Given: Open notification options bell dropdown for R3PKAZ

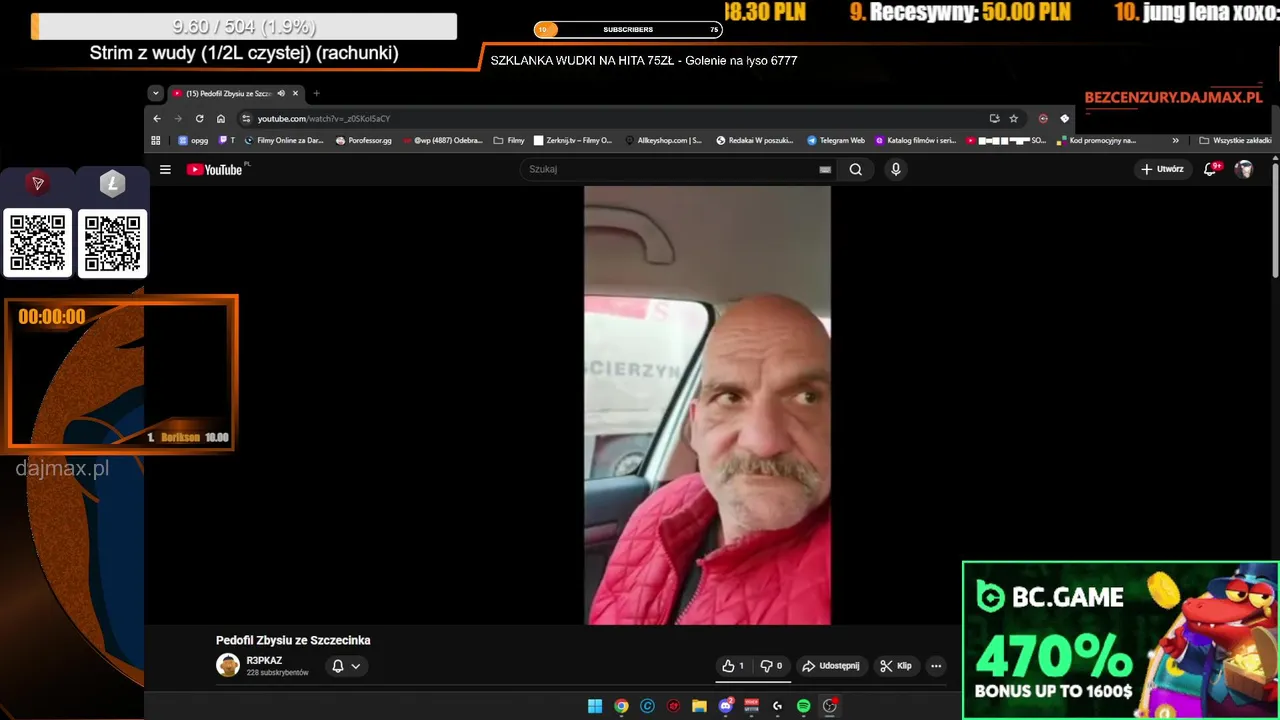Looking at the screenshot, I should pos(346,666).
